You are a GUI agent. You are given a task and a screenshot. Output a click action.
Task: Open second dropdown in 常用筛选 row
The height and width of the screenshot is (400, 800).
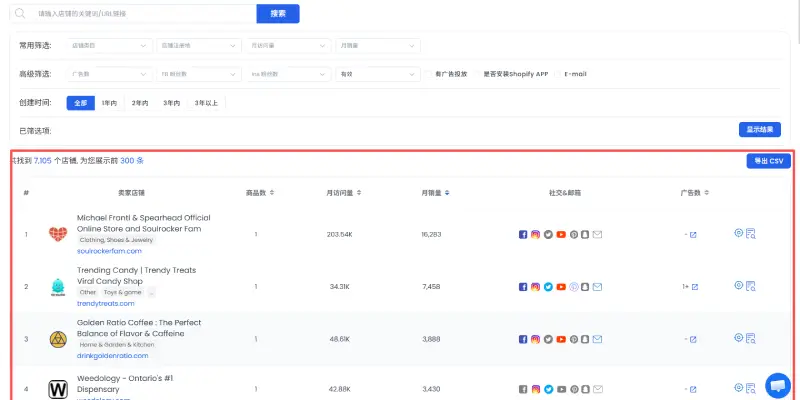click(x=199, y=46)
